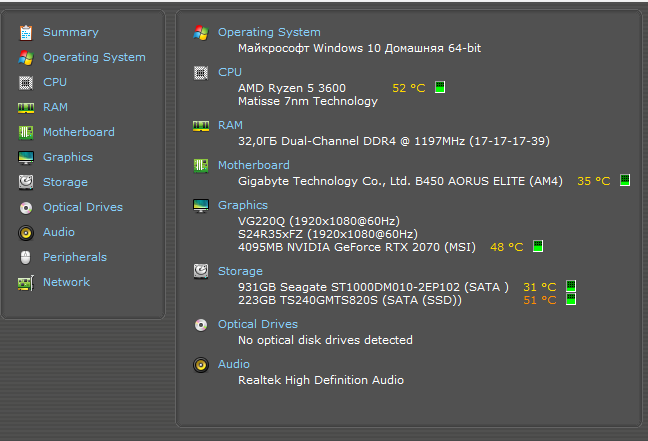Viewport: 648px width, 441px height.
Task: Click the Summary icon in sidebar
Action: coord(25,32)
